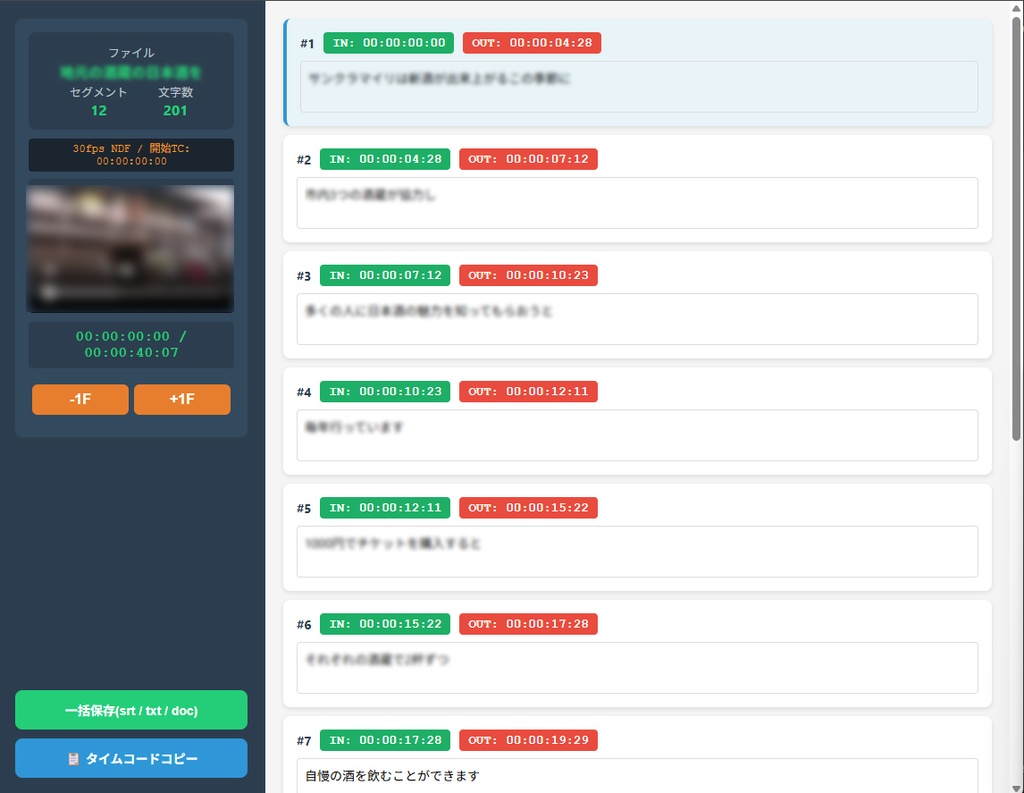Click the segment #7 text 自慢の酒を飲むことができます

392,776
